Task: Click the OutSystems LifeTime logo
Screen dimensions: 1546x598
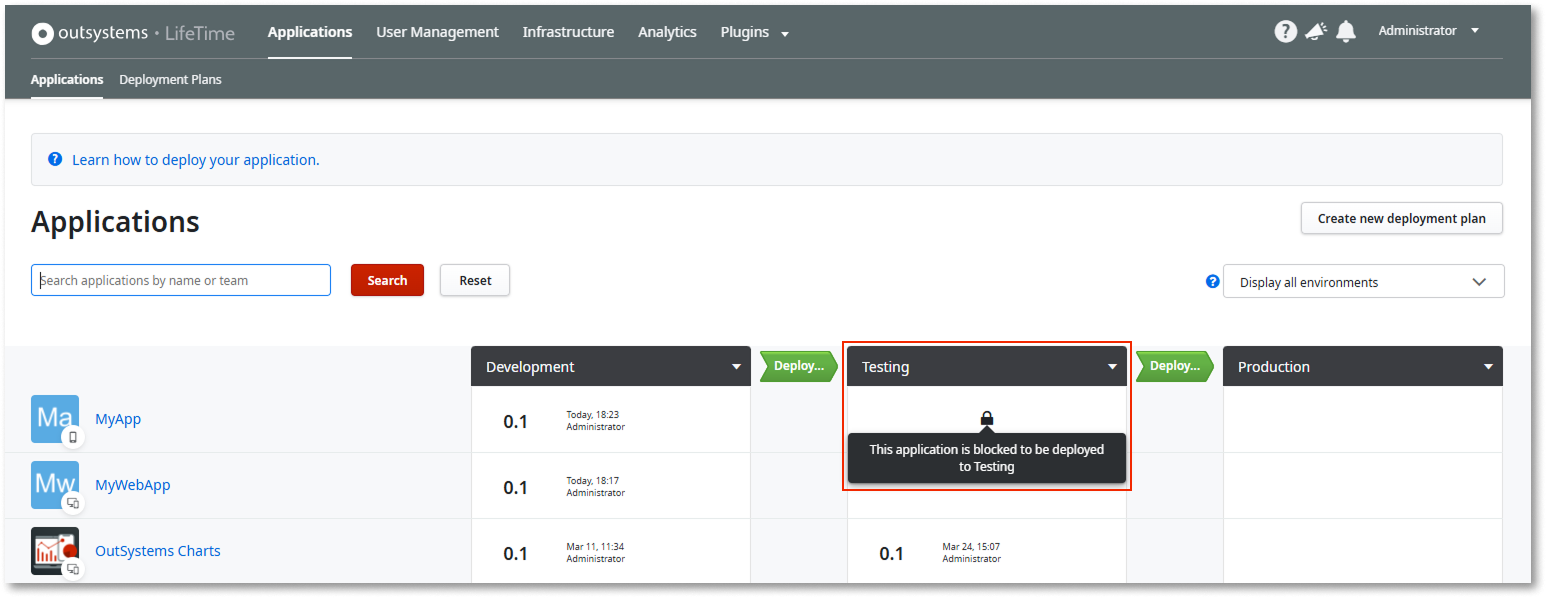Action: pyautogui.click(x=133, y=31)
